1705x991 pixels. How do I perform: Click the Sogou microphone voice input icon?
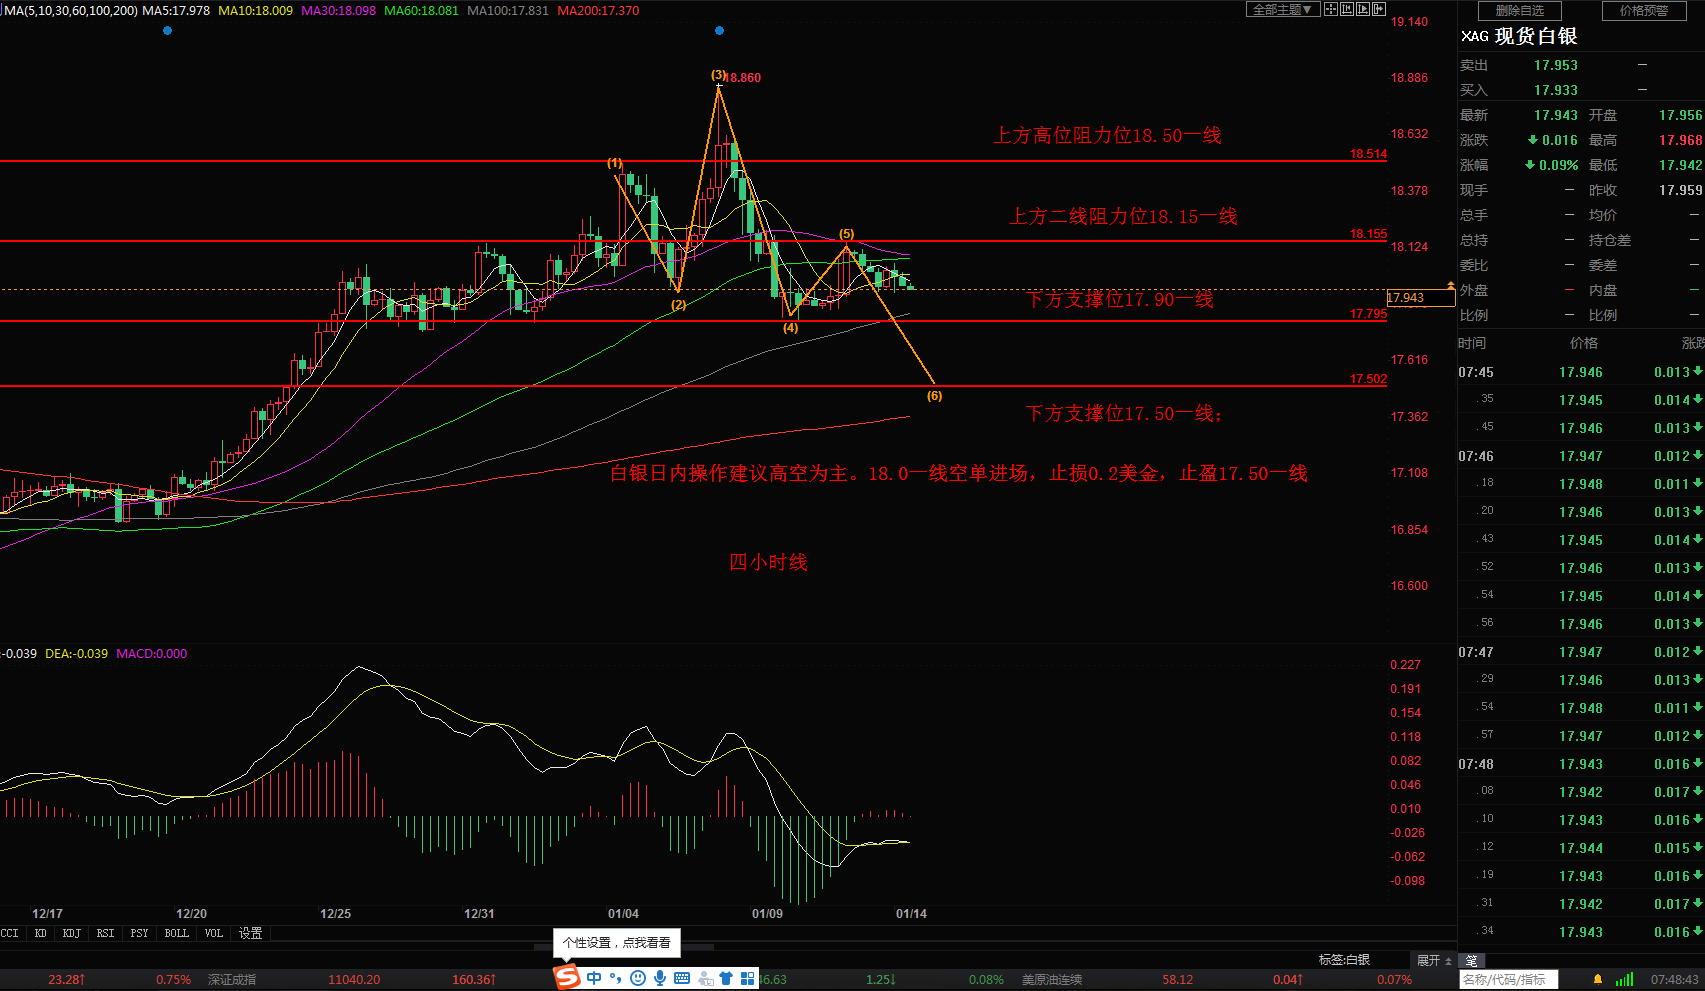pos(660,978)
